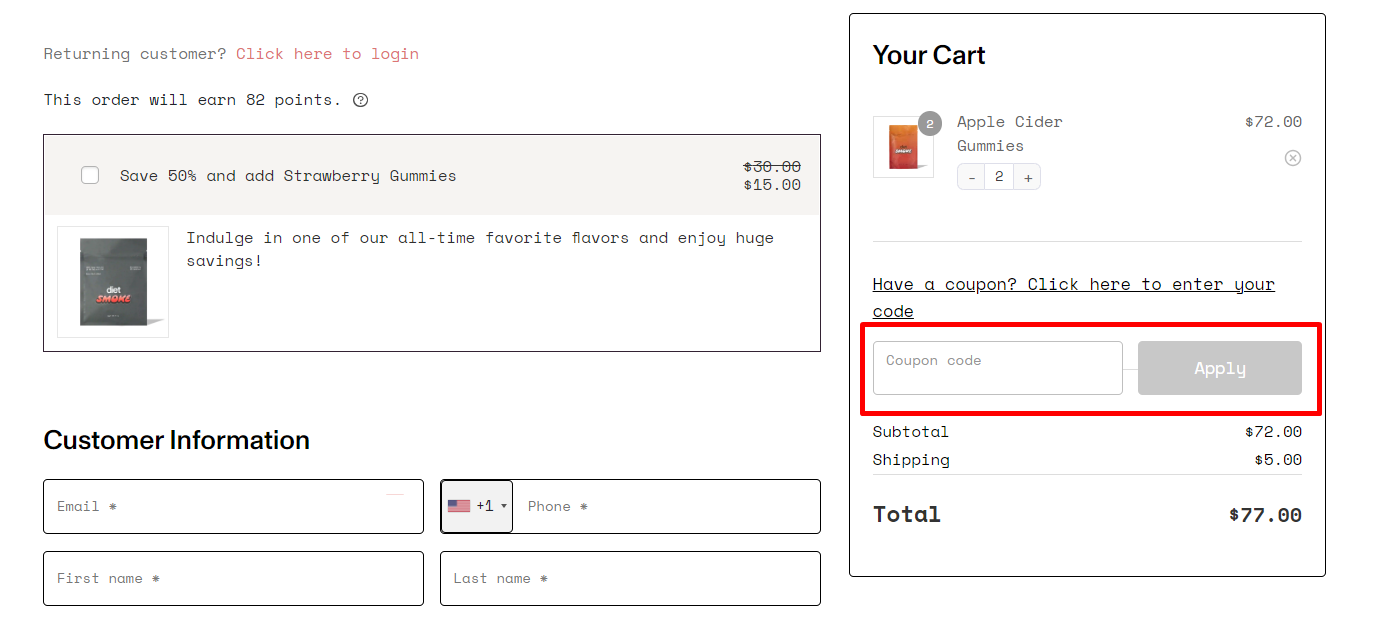Open the +1 country code dropdown
The height and width of the screenshot is (617, 1376).
[477, 506]
